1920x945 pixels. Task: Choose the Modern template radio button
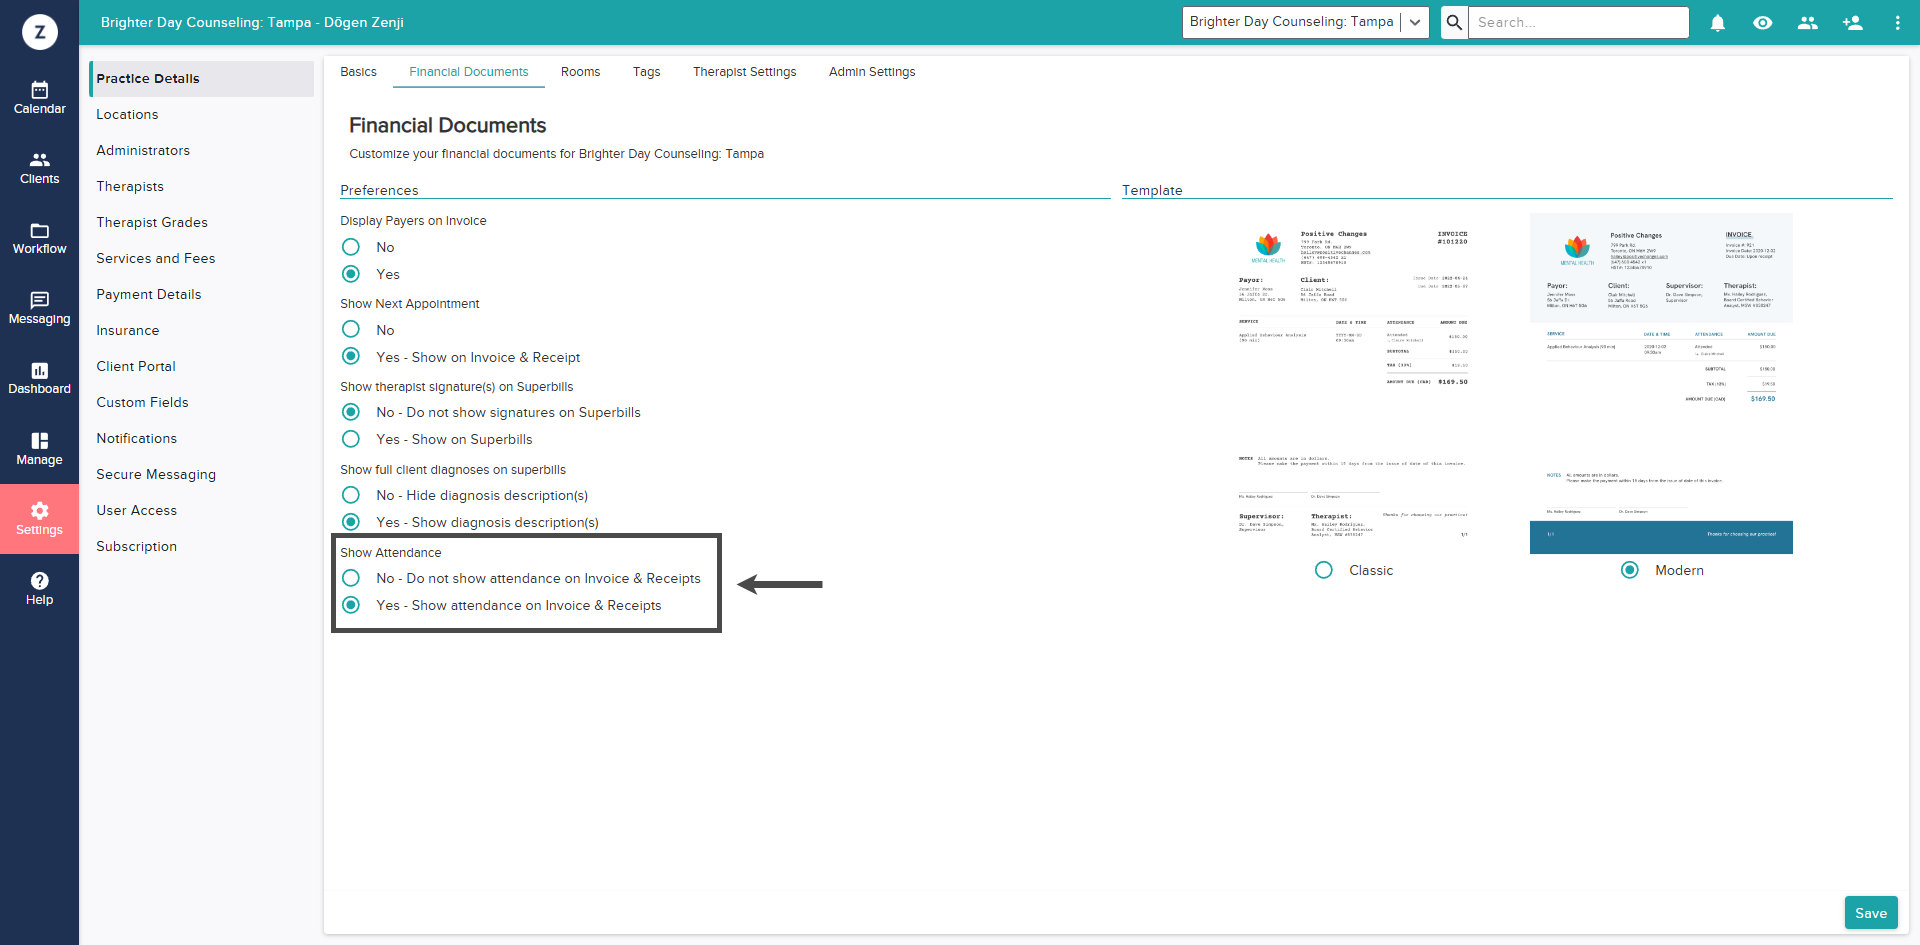1630,570
